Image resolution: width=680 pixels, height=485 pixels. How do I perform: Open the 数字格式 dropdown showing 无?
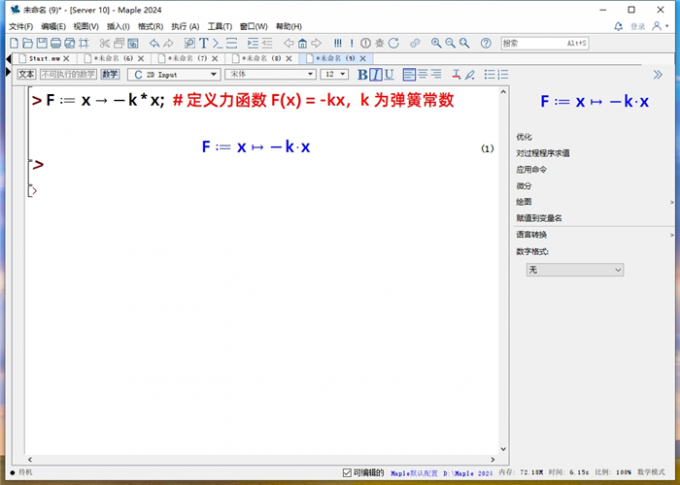click(575, 270)
